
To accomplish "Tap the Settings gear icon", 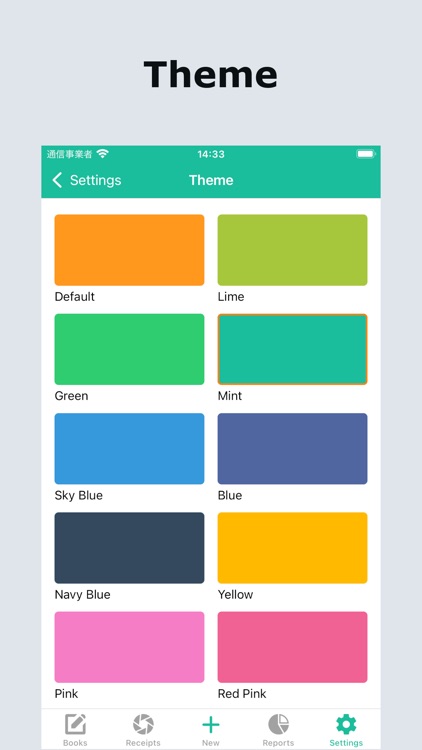I will click(346, 724).
